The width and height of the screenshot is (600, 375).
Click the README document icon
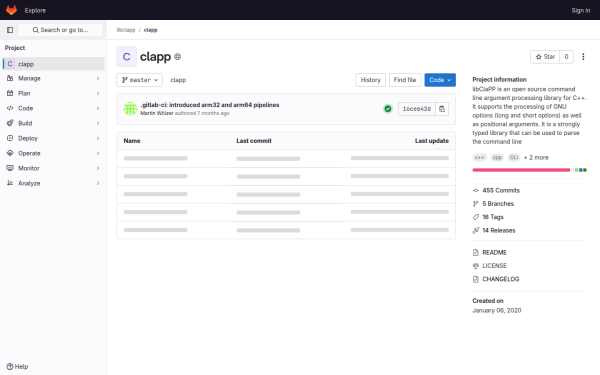(476, 253)
